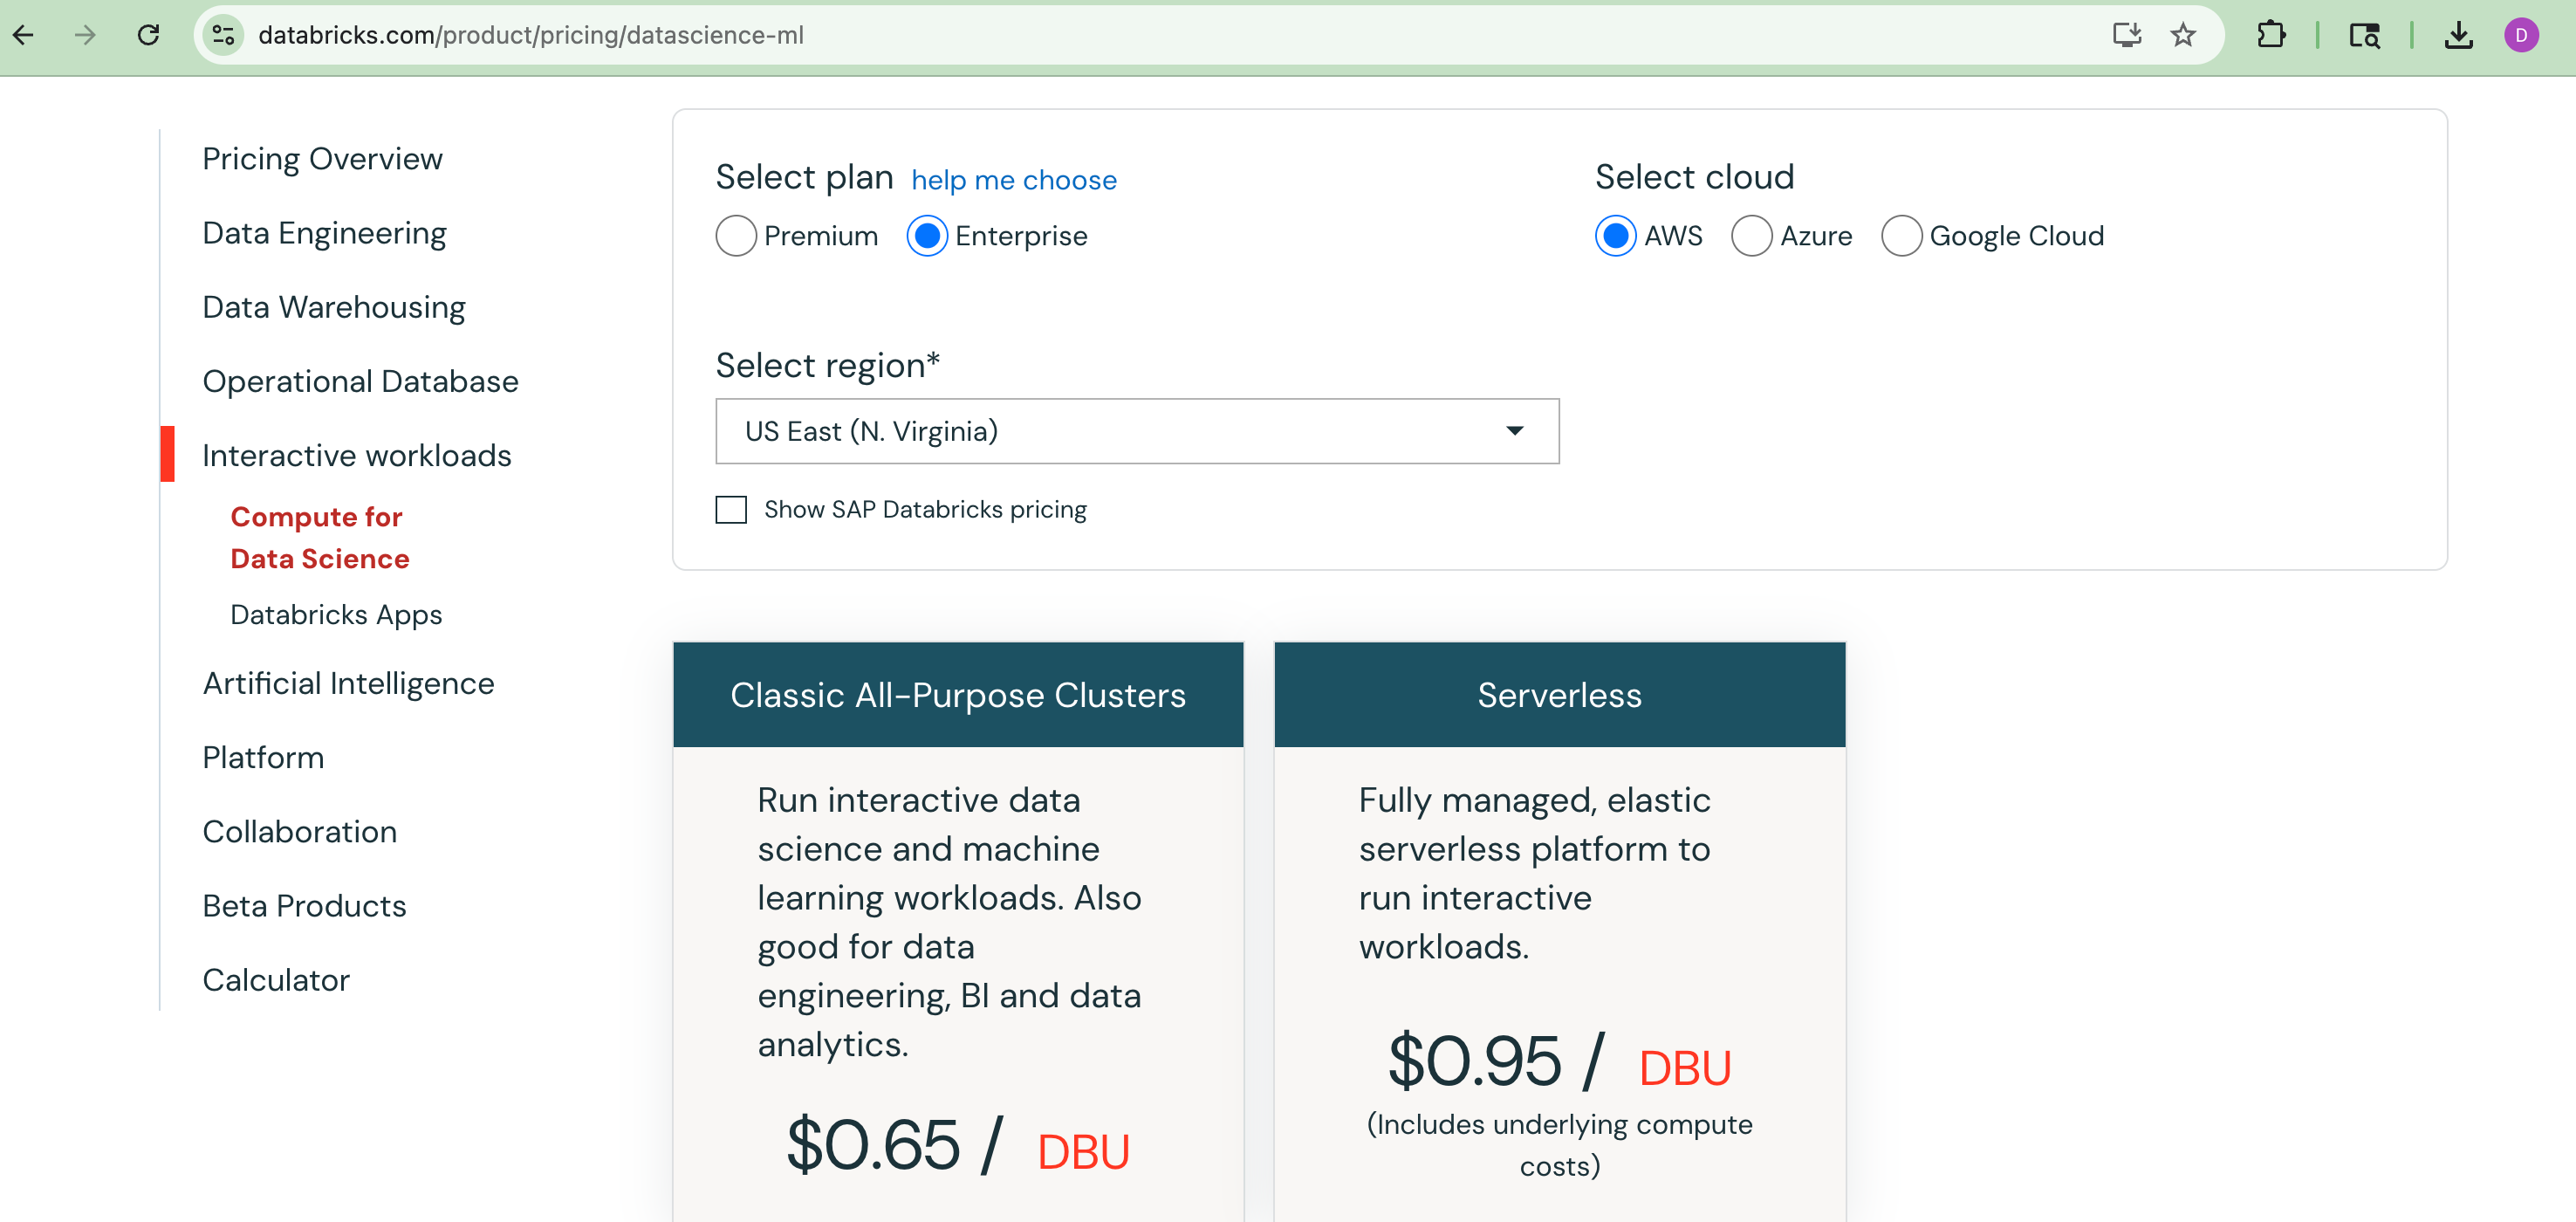This screenshot has width=2576, height=1222.
Task: Click the browser back arrow
Action: pos(24,36)
